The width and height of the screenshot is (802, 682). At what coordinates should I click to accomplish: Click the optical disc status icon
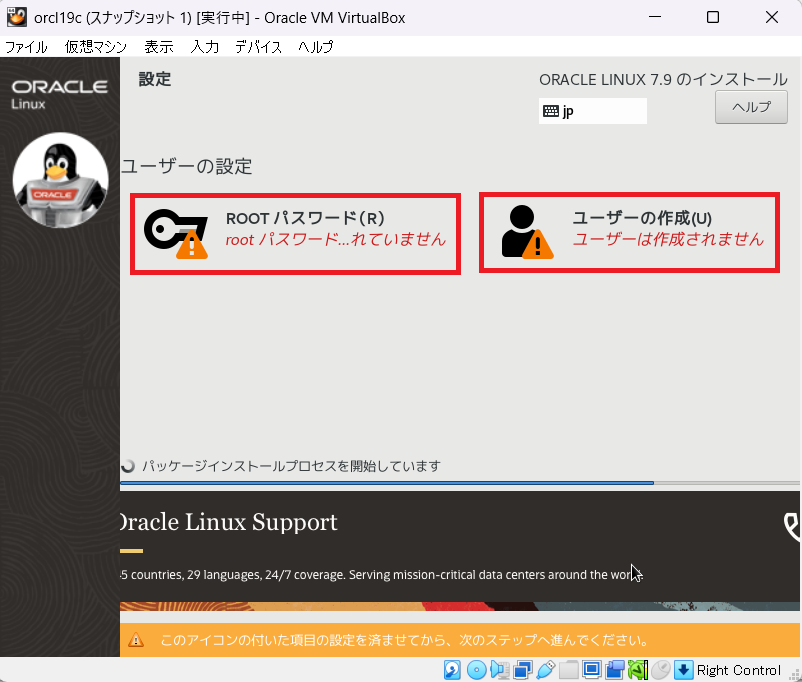click(476, 670)
